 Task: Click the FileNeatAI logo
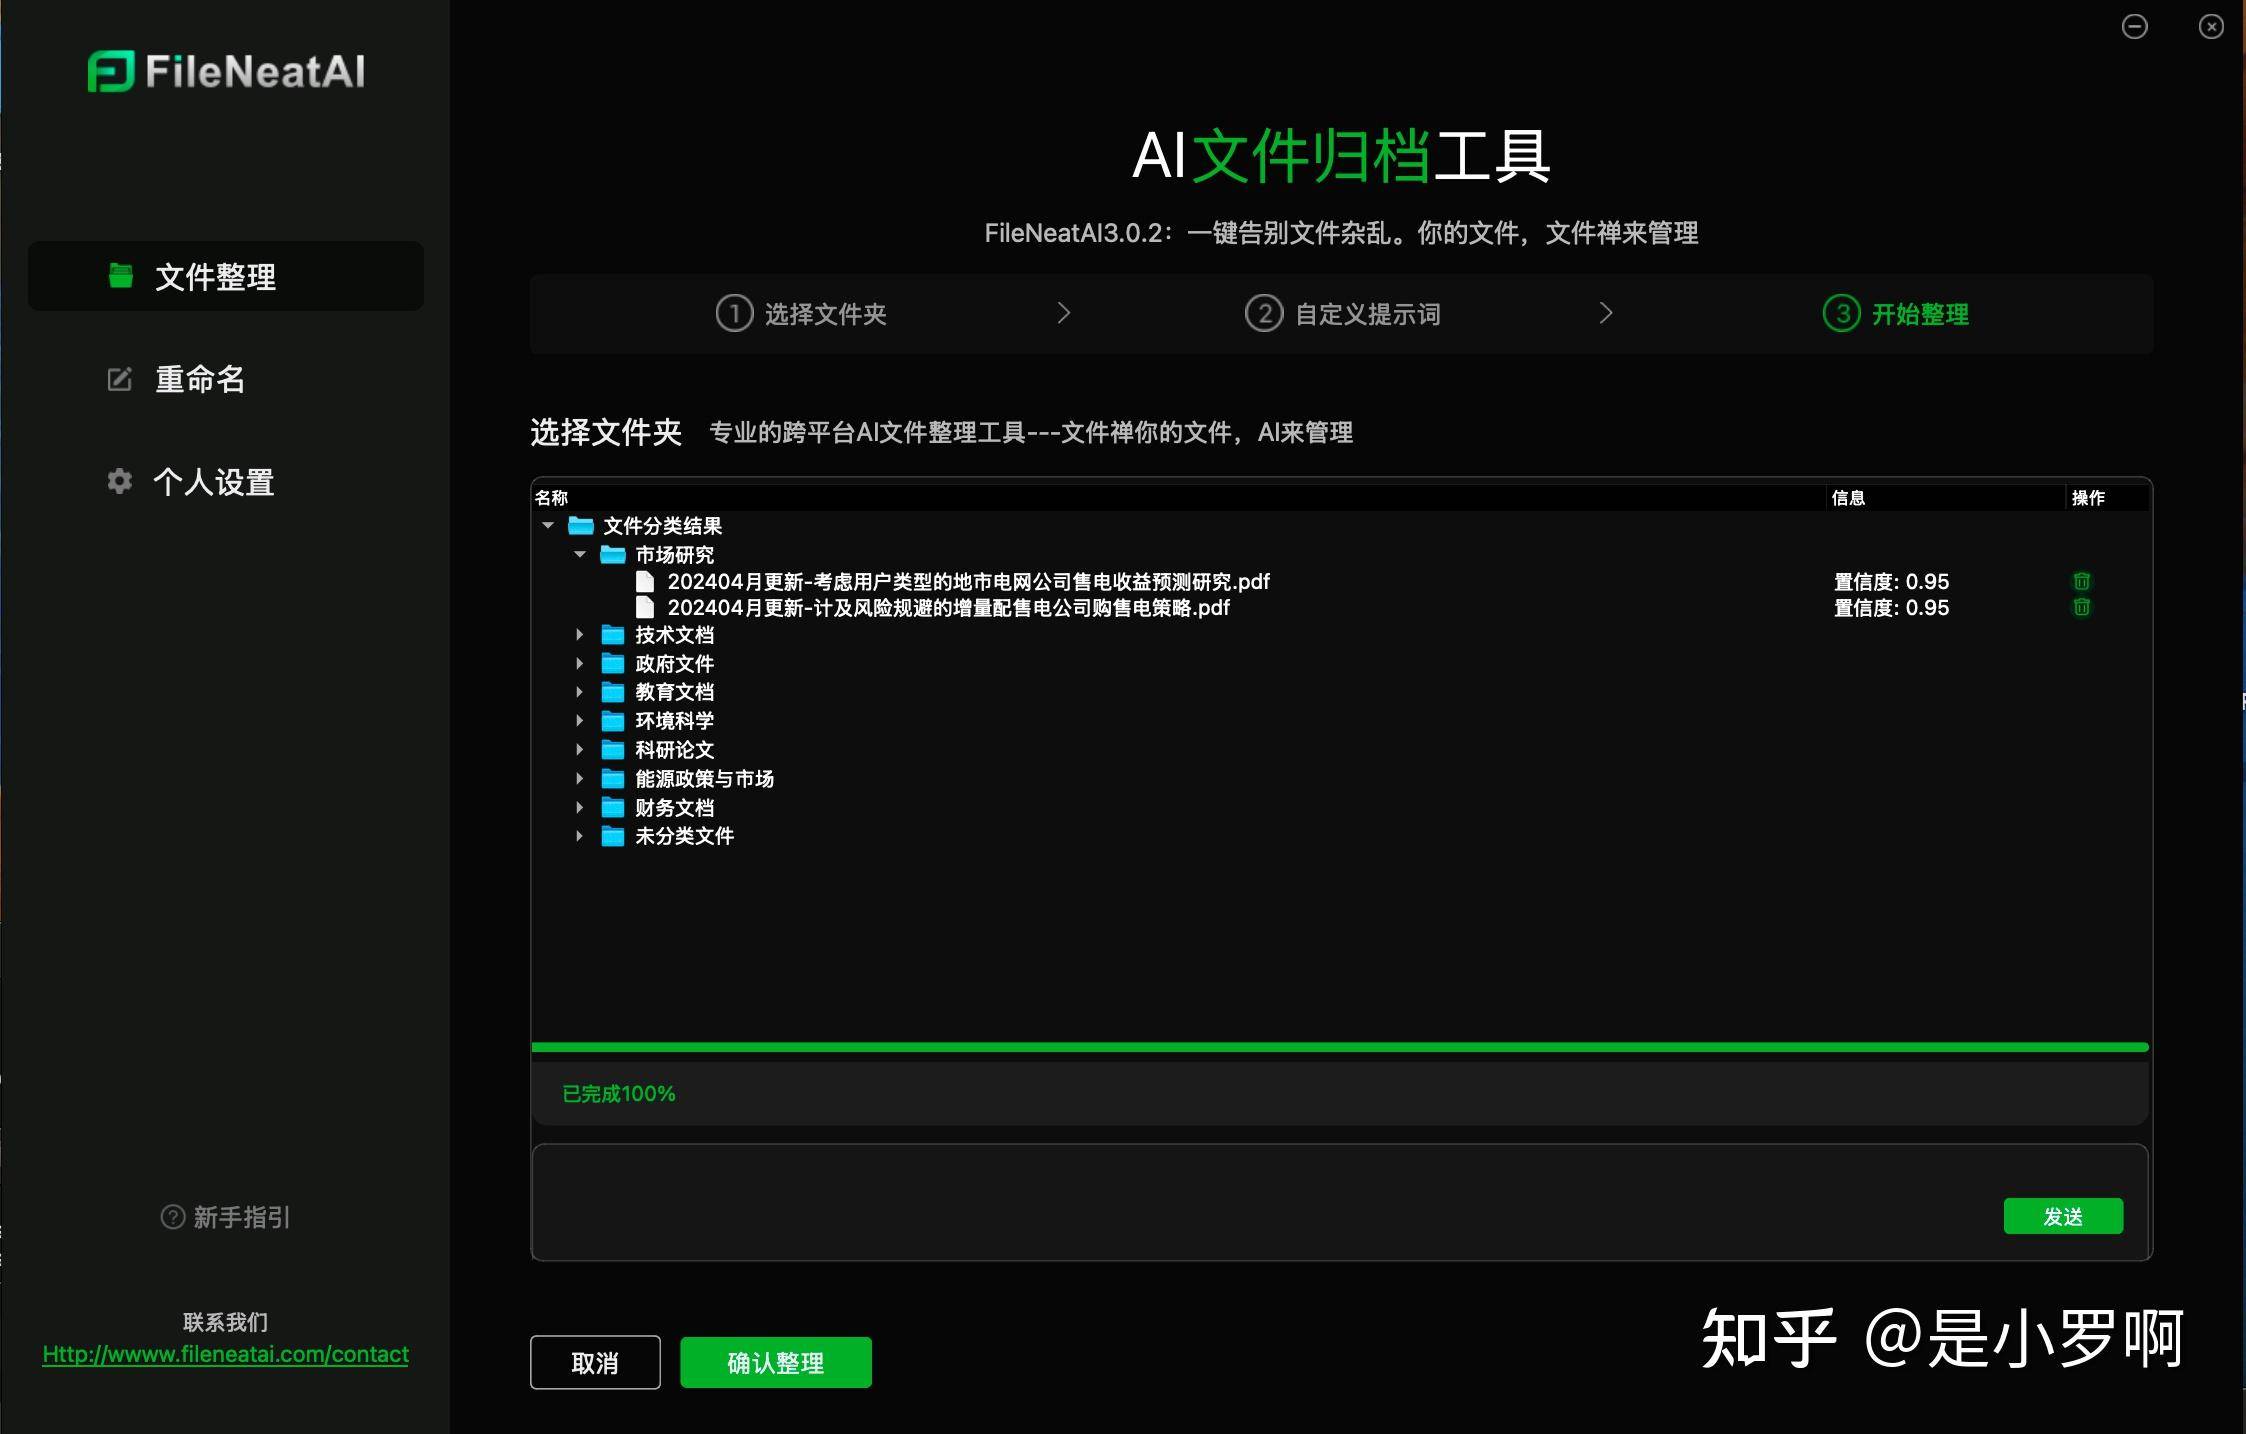pyautogui.click(x=226, y=71)
